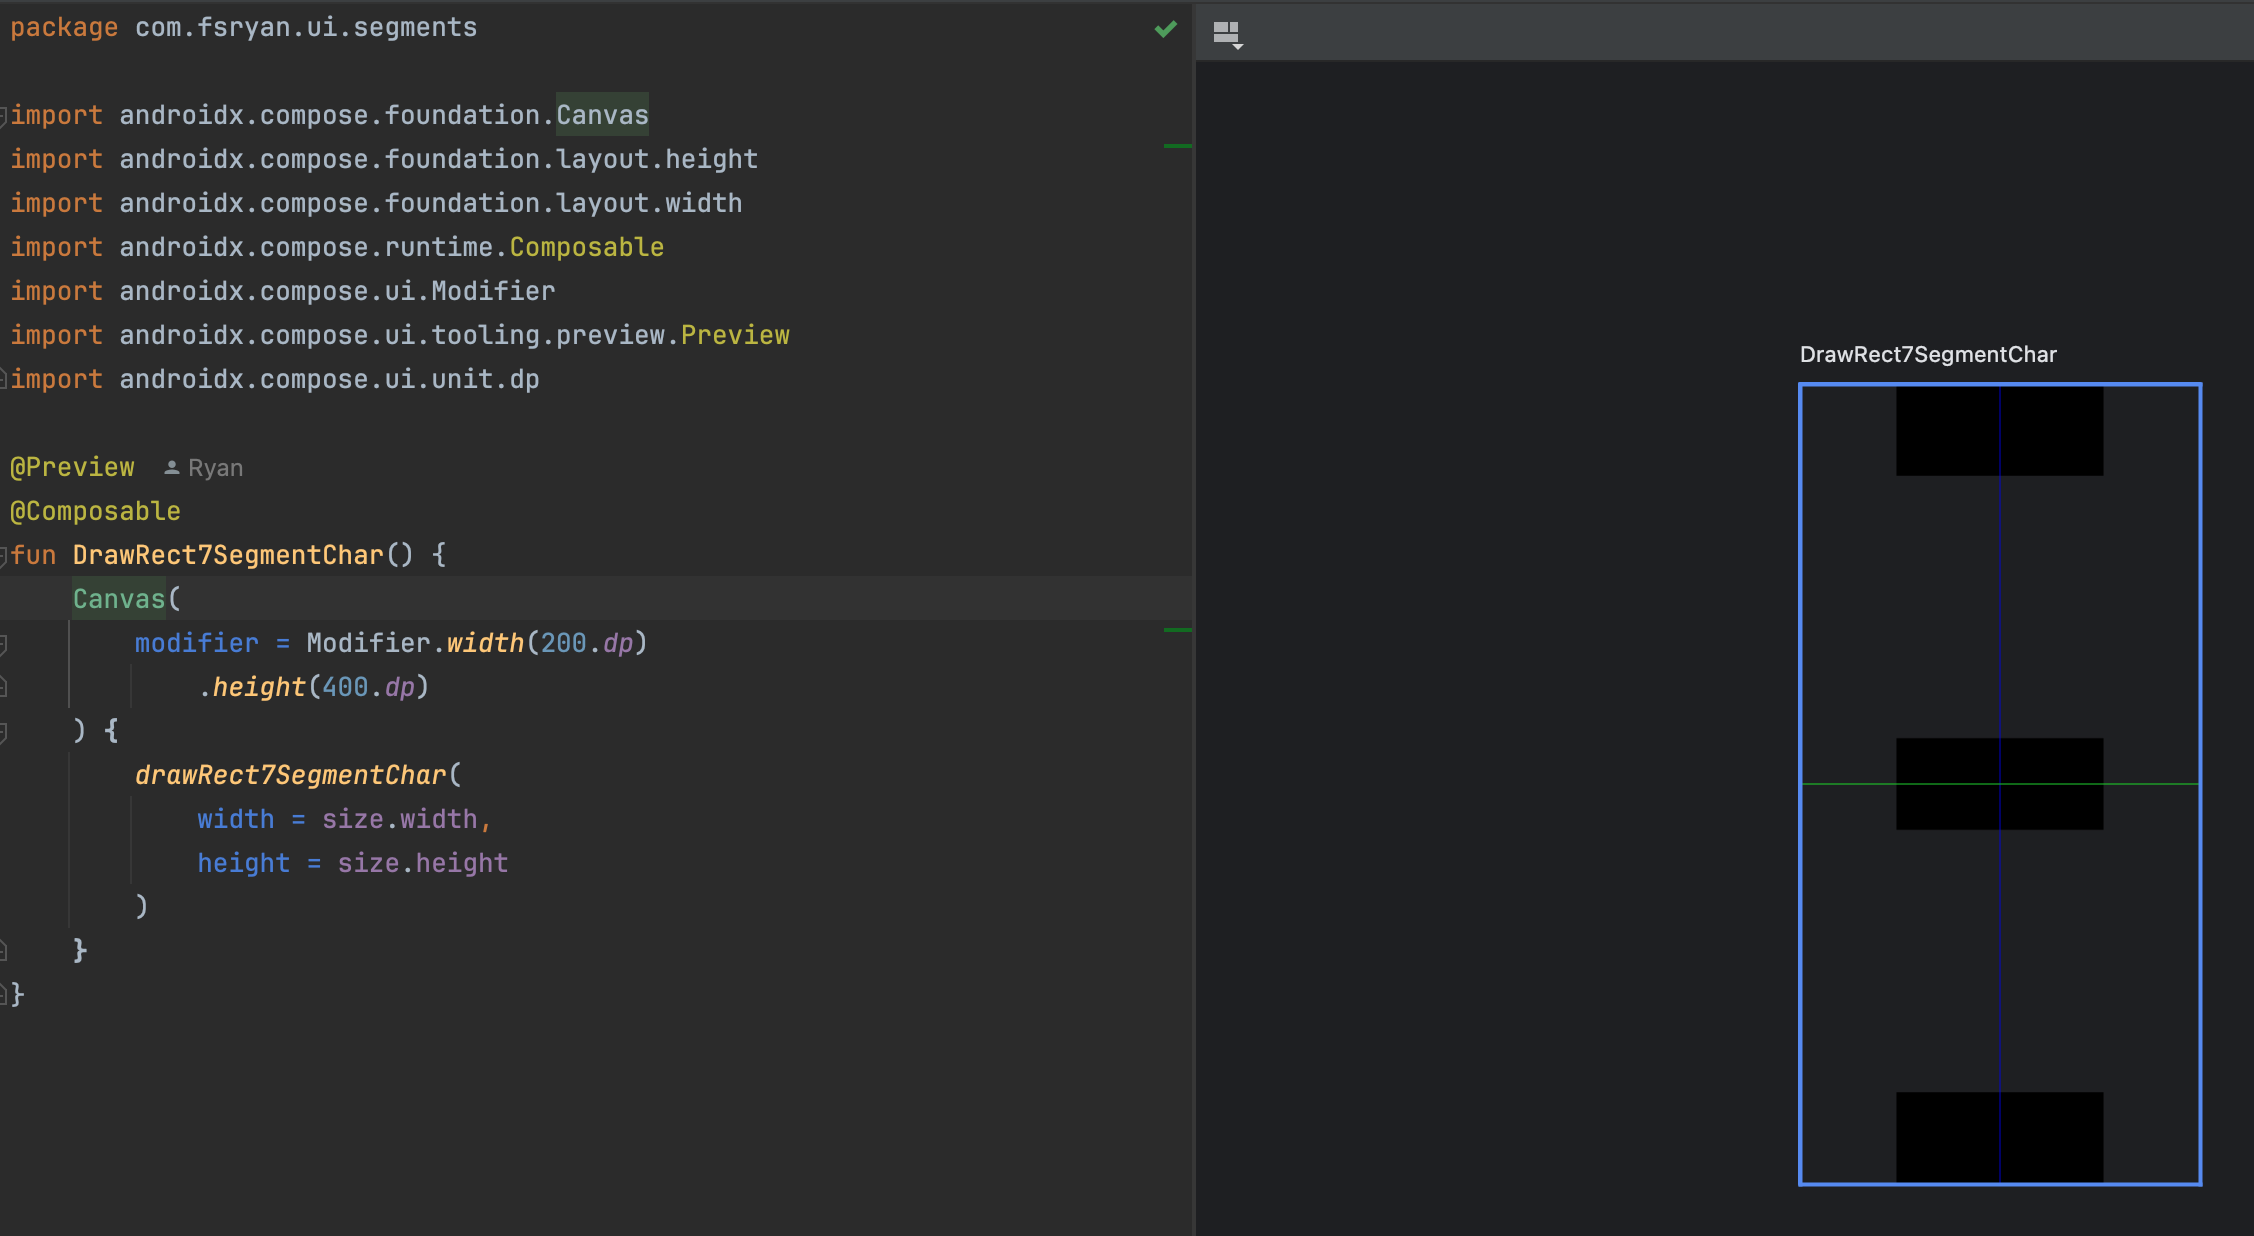
Task: Click the @Composable annotation
Action: [95, 511]
